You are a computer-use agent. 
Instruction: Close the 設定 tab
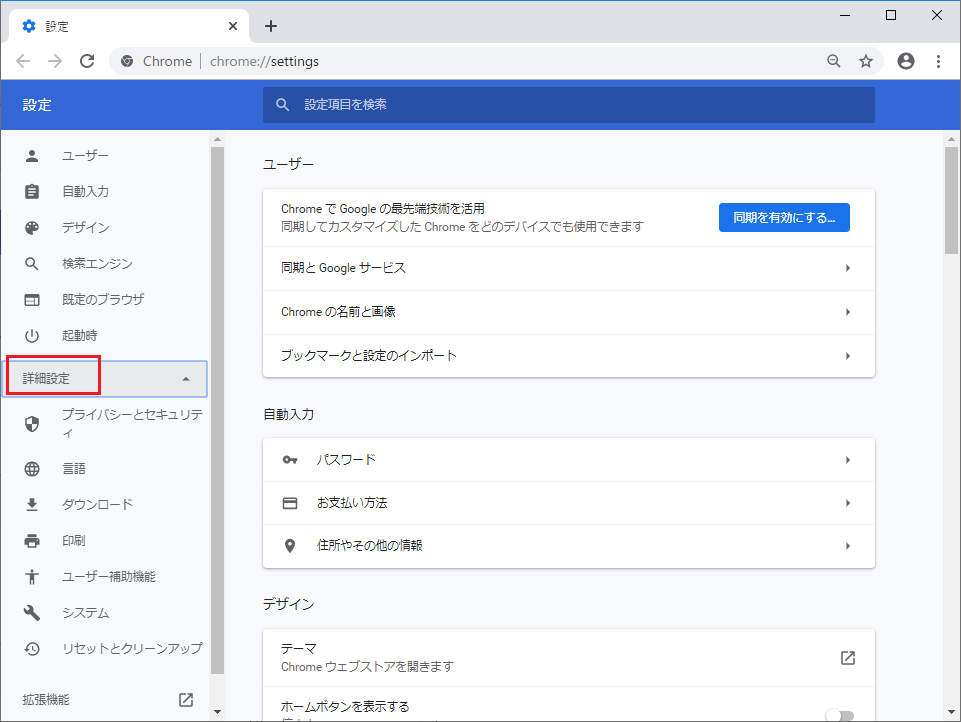coord(233,26)
